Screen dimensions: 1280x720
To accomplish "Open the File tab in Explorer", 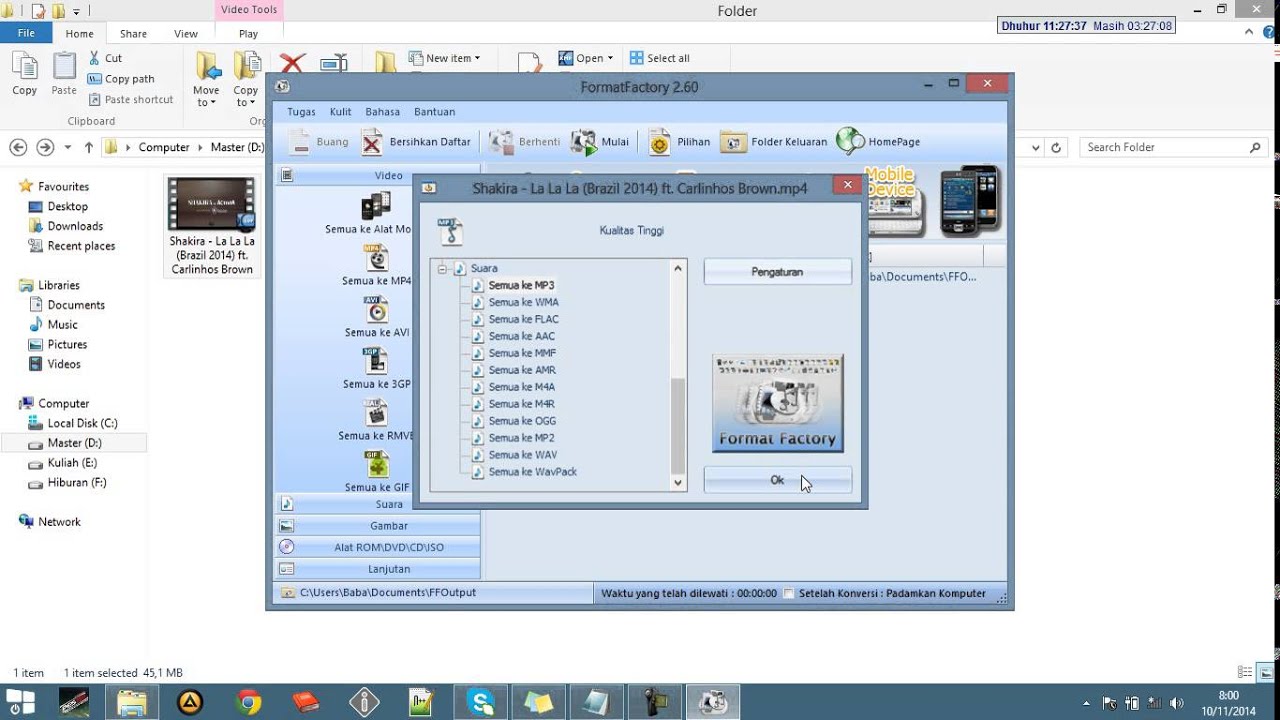I will tap(26, 33).
